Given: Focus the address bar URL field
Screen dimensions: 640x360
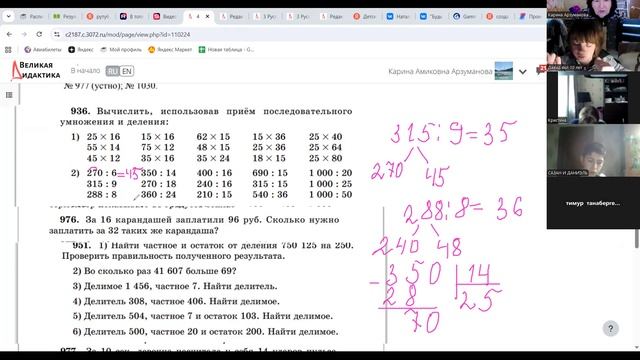Looking at the screenshot, I should click(127, 35).
